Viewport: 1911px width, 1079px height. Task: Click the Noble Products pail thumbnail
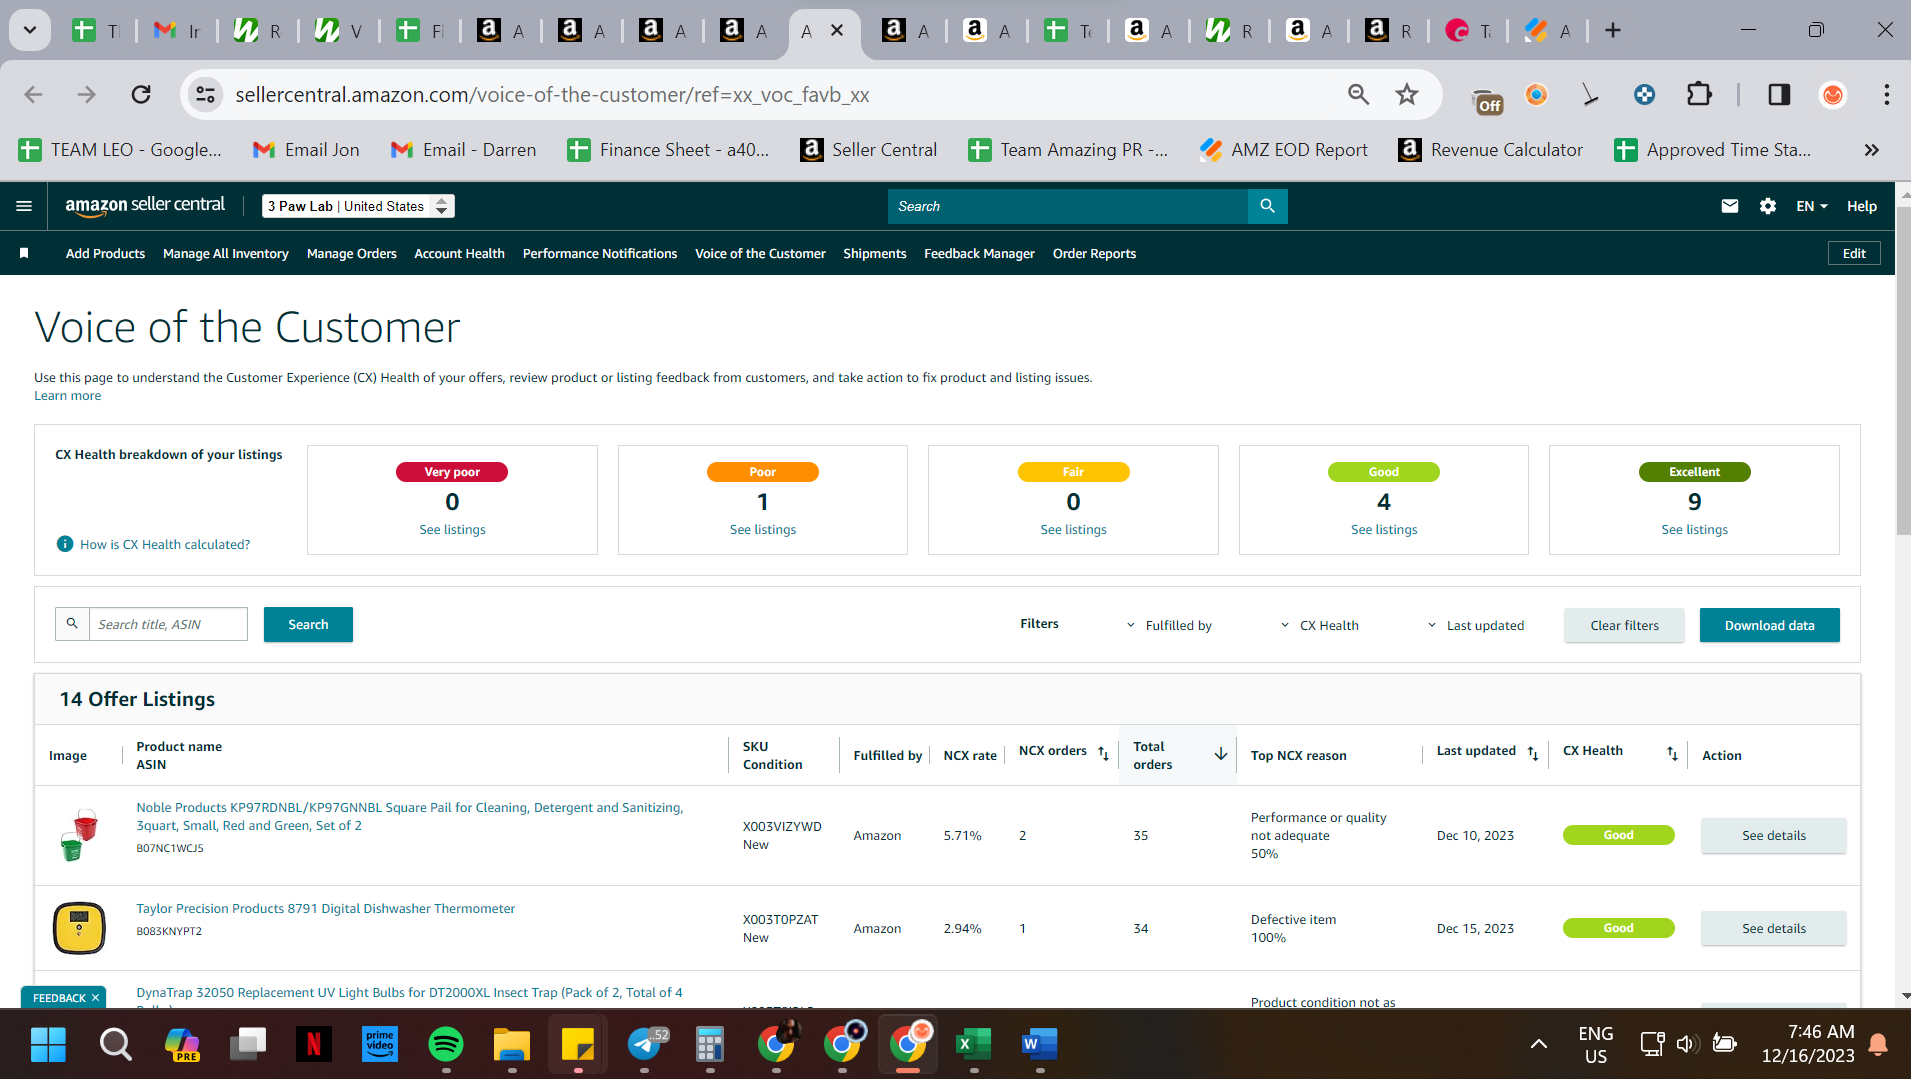click(79, 835)
